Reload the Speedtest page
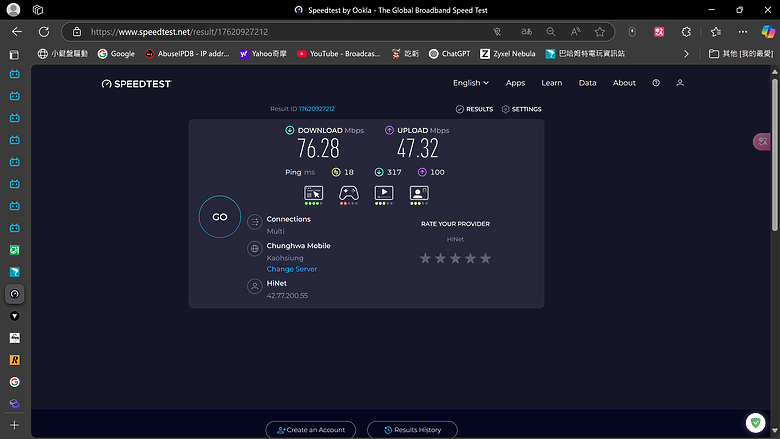780x439 pixels. [44, 32]
